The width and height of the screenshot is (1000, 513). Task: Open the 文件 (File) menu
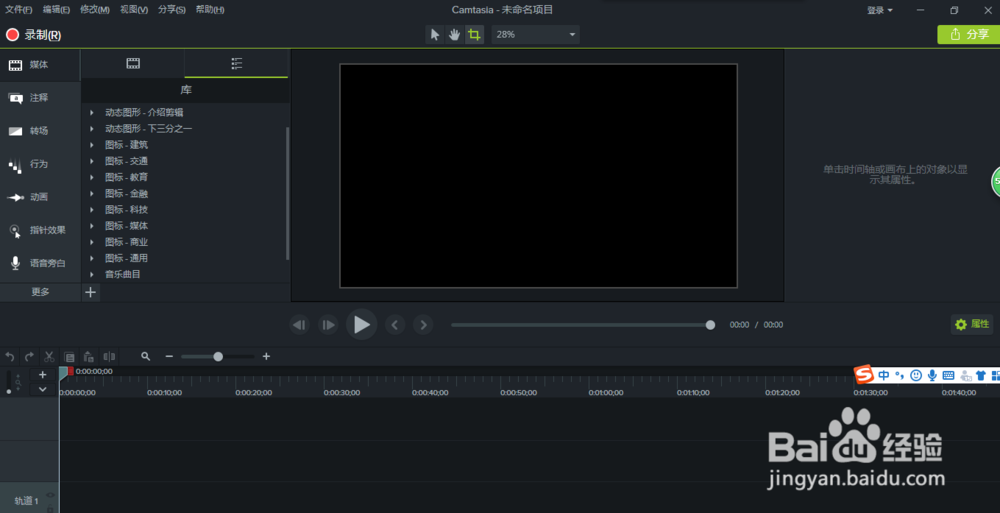point(18,10)
